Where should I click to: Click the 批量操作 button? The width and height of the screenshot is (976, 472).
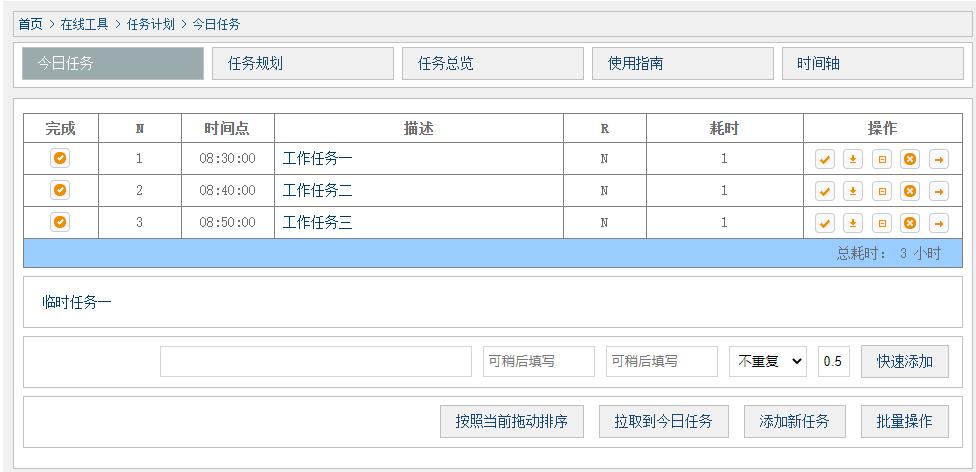point(905,422)
